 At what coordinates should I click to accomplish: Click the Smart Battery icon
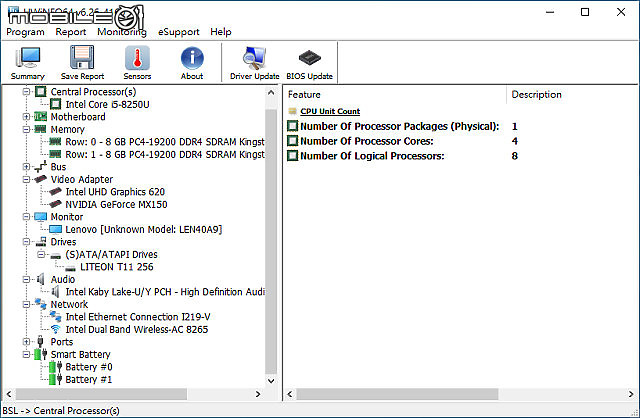[40, 354]
